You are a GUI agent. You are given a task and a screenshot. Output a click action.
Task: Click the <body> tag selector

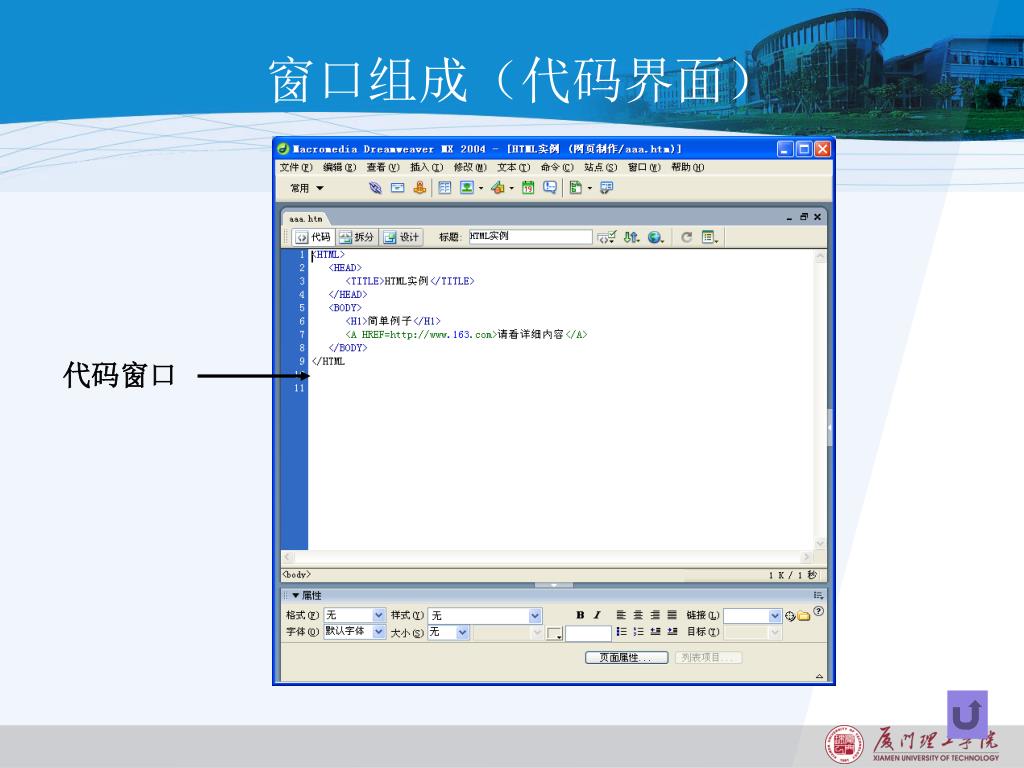(x=296, y=575)
